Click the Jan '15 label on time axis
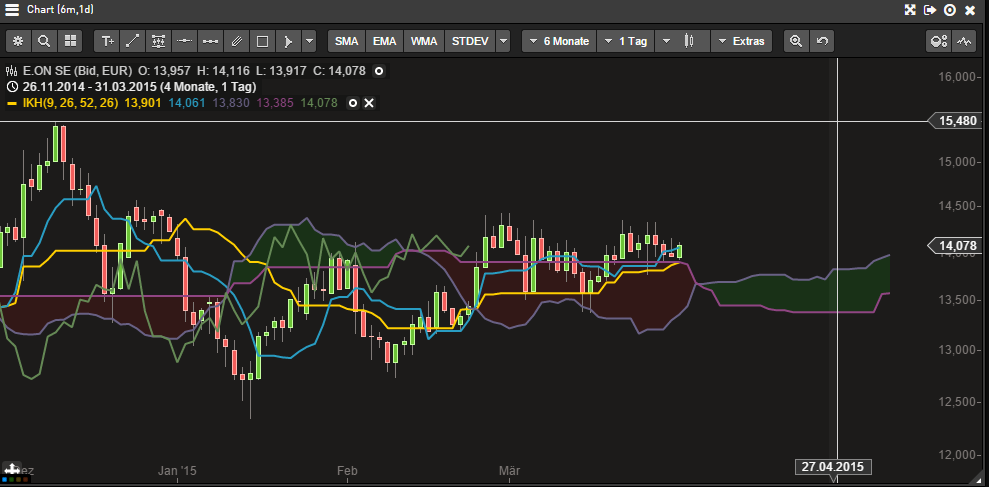989x487 pixels. click(177, 471)
